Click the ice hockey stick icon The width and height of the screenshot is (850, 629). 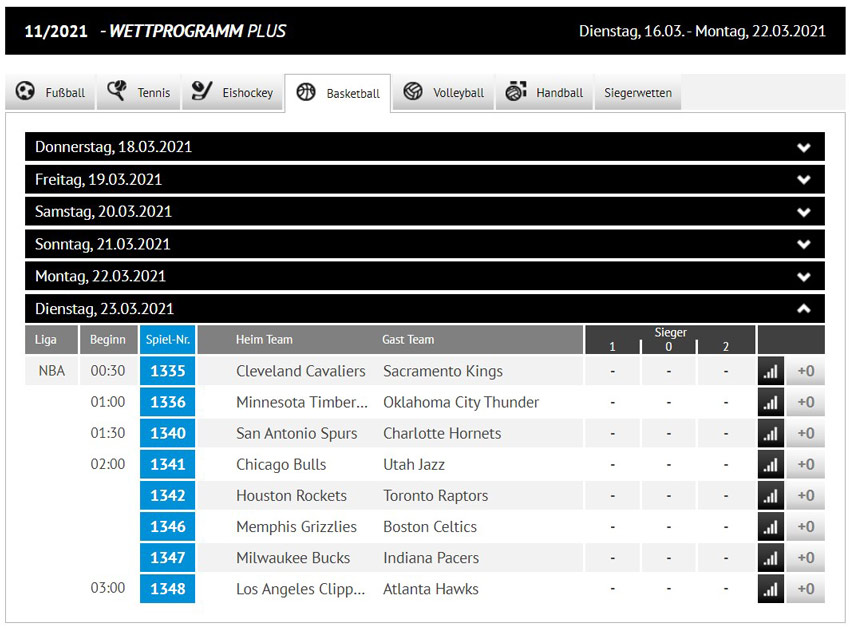click(202, 91)
